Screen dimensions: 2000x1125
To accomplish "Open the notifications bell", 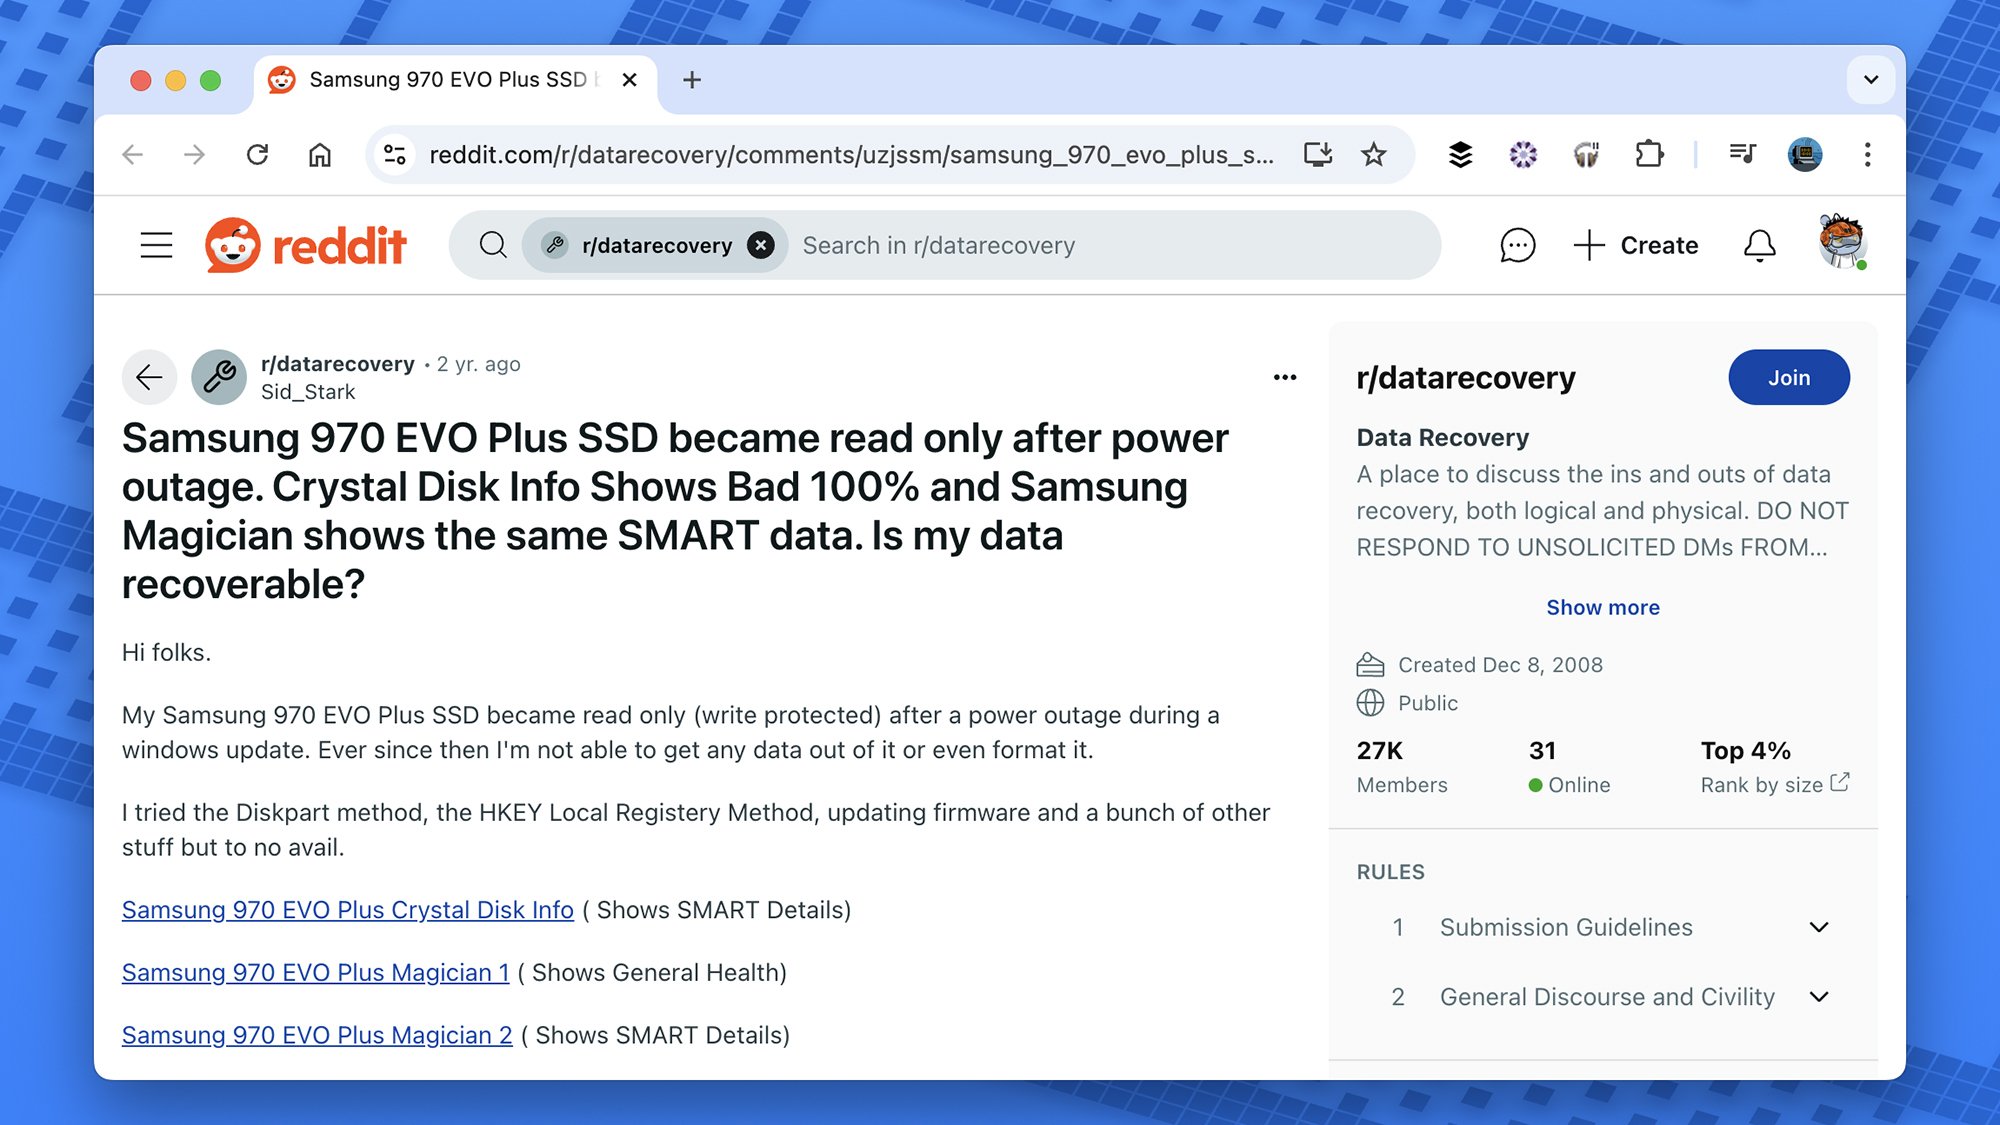I will pos(1759,245).
